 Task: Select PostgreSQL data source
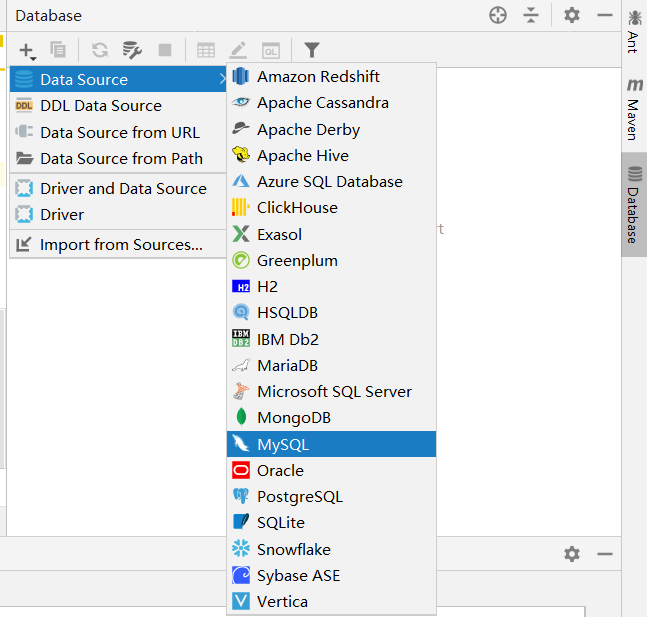coord(331,496)
